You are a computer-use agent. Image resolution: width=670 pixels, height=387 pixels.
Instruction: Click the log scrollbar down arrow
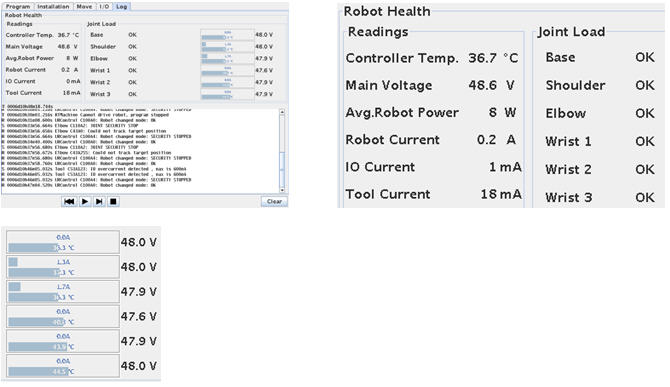tap(282, 190)
